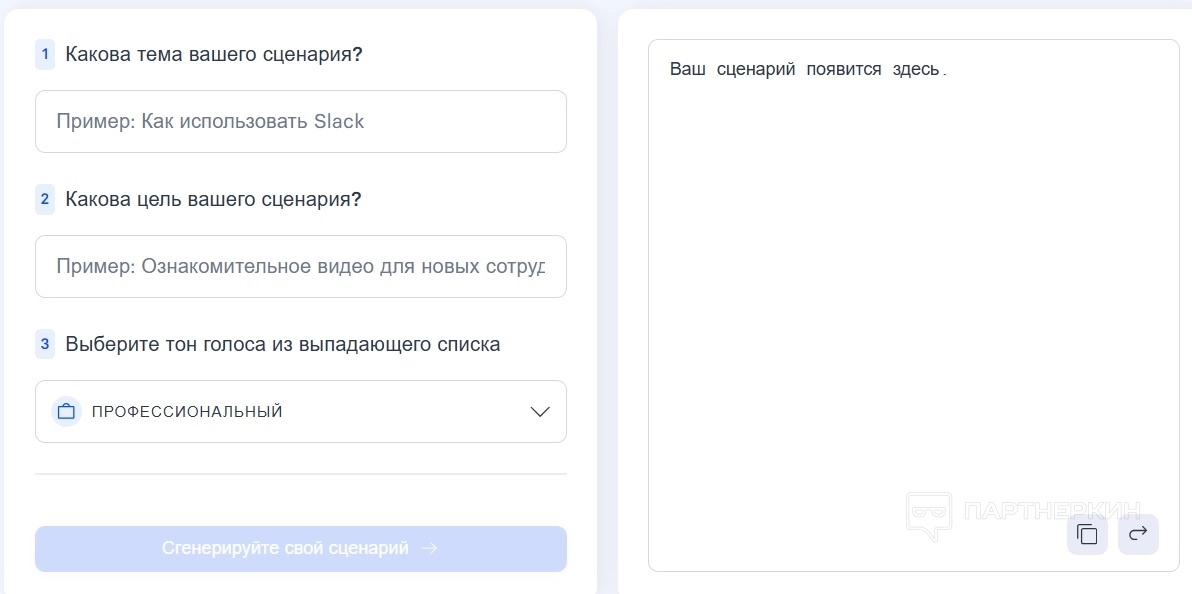
Task: Focus the script topic field with Slack example
Action: pyautogui.click(x=300, y=122)
